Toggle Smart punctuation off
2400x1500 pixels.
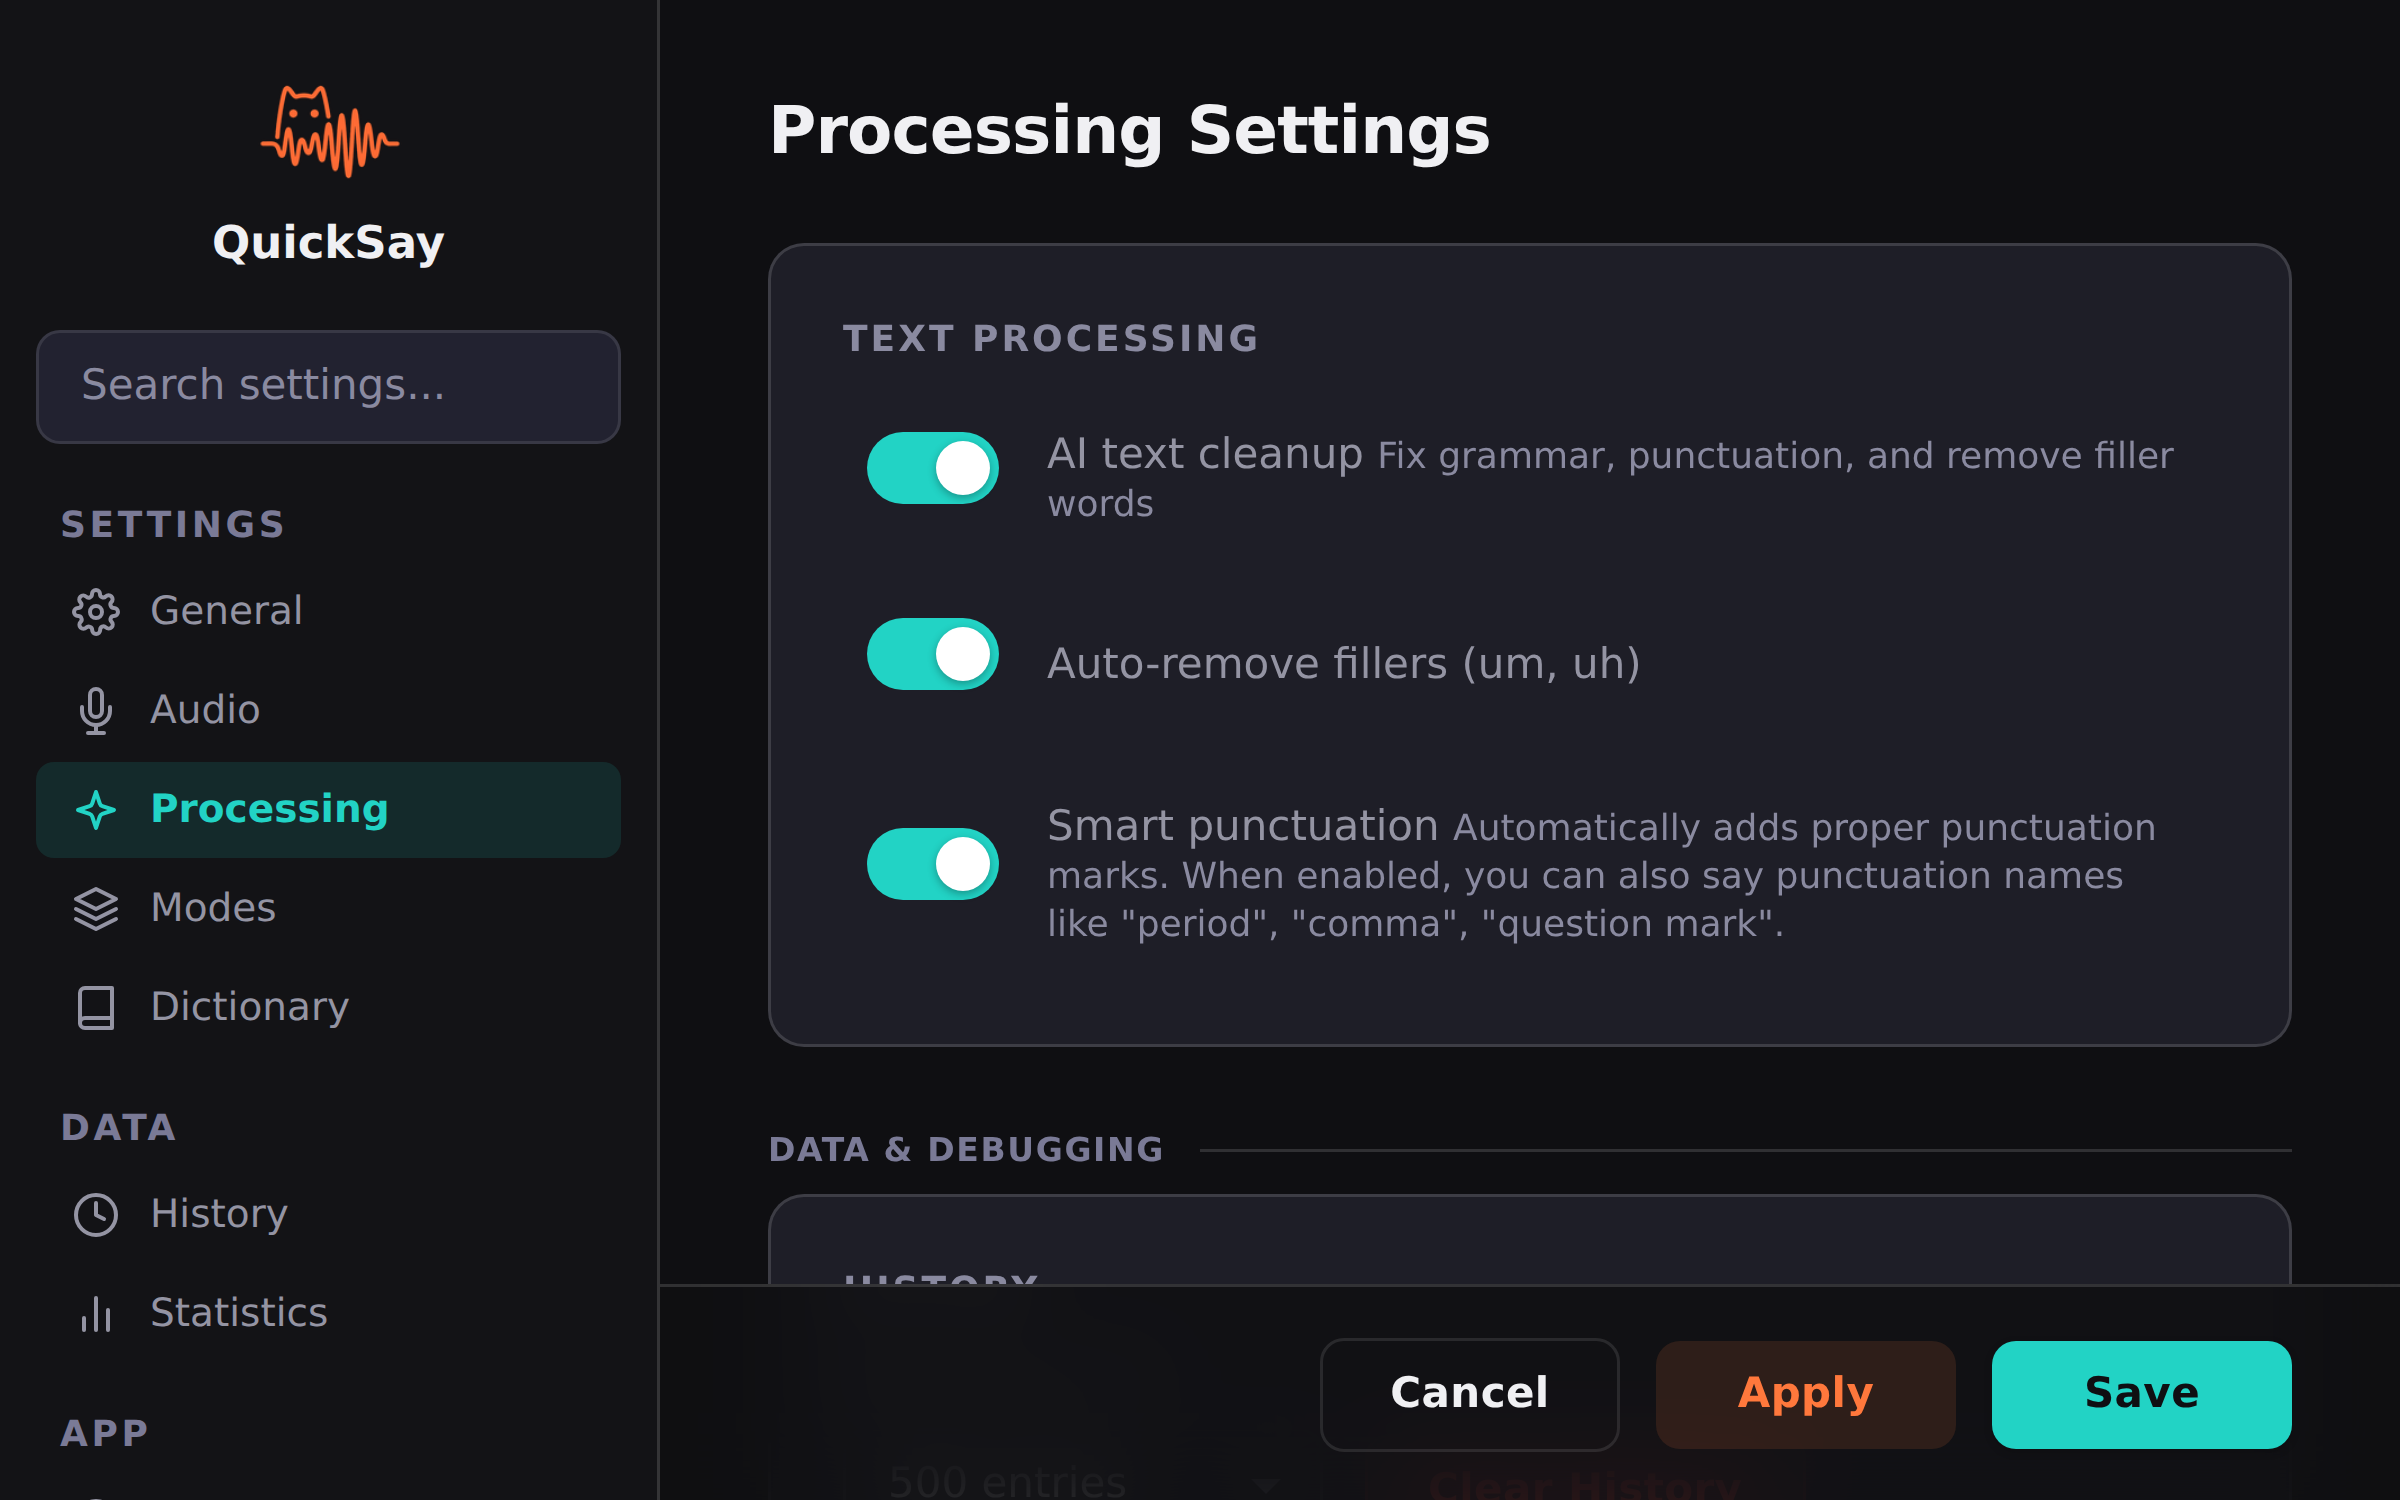(932, 862)
